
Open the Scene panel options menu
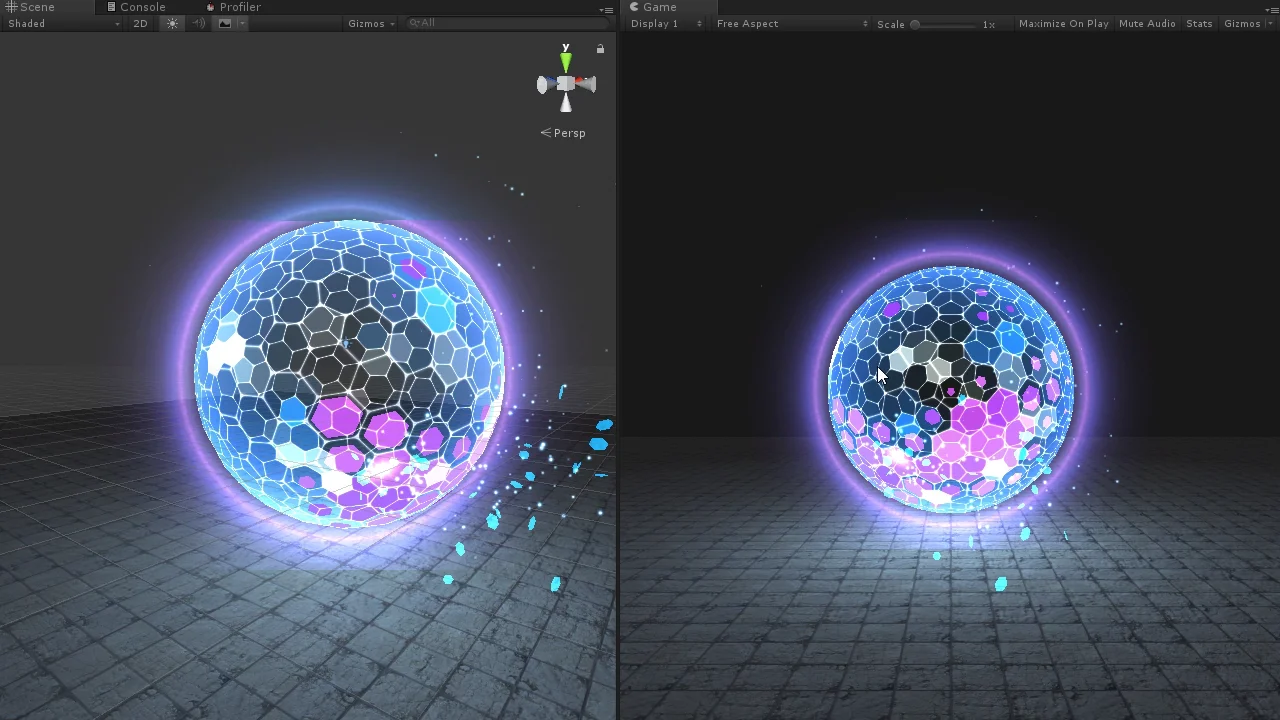tap(606, 9)
